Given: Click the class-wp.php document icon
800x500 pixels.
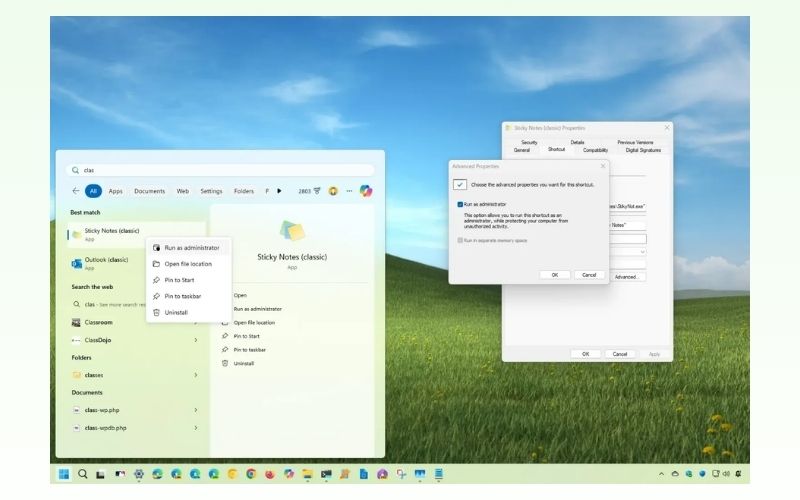Looking at the screenshot, I should click(77, 410).
